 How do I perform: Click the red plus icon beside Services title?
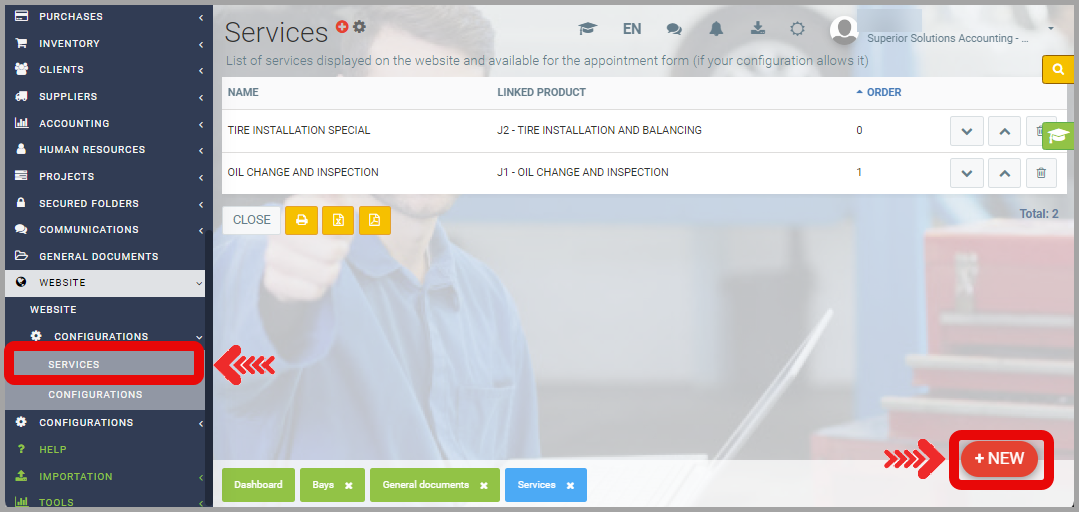[x=342, y=27]
